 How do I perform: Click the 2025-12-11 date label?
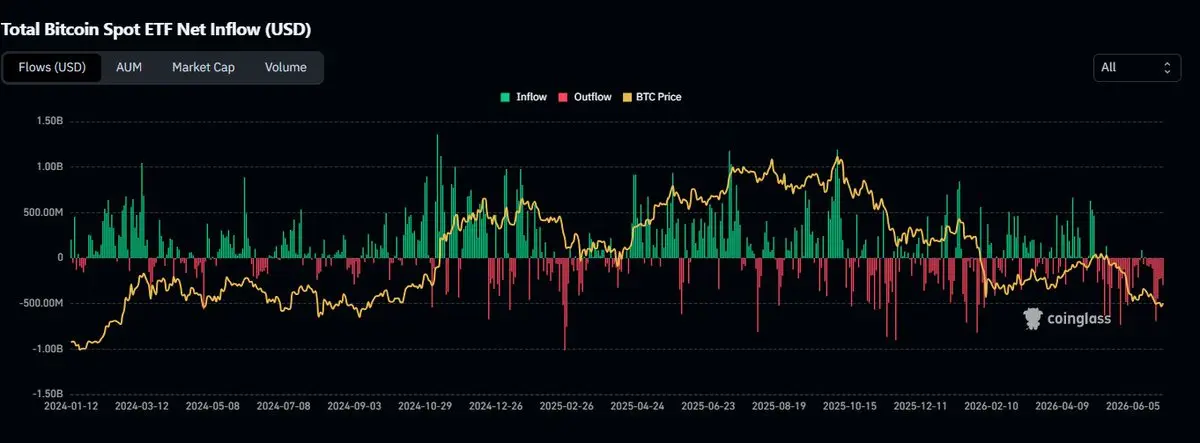pos(922,408)
